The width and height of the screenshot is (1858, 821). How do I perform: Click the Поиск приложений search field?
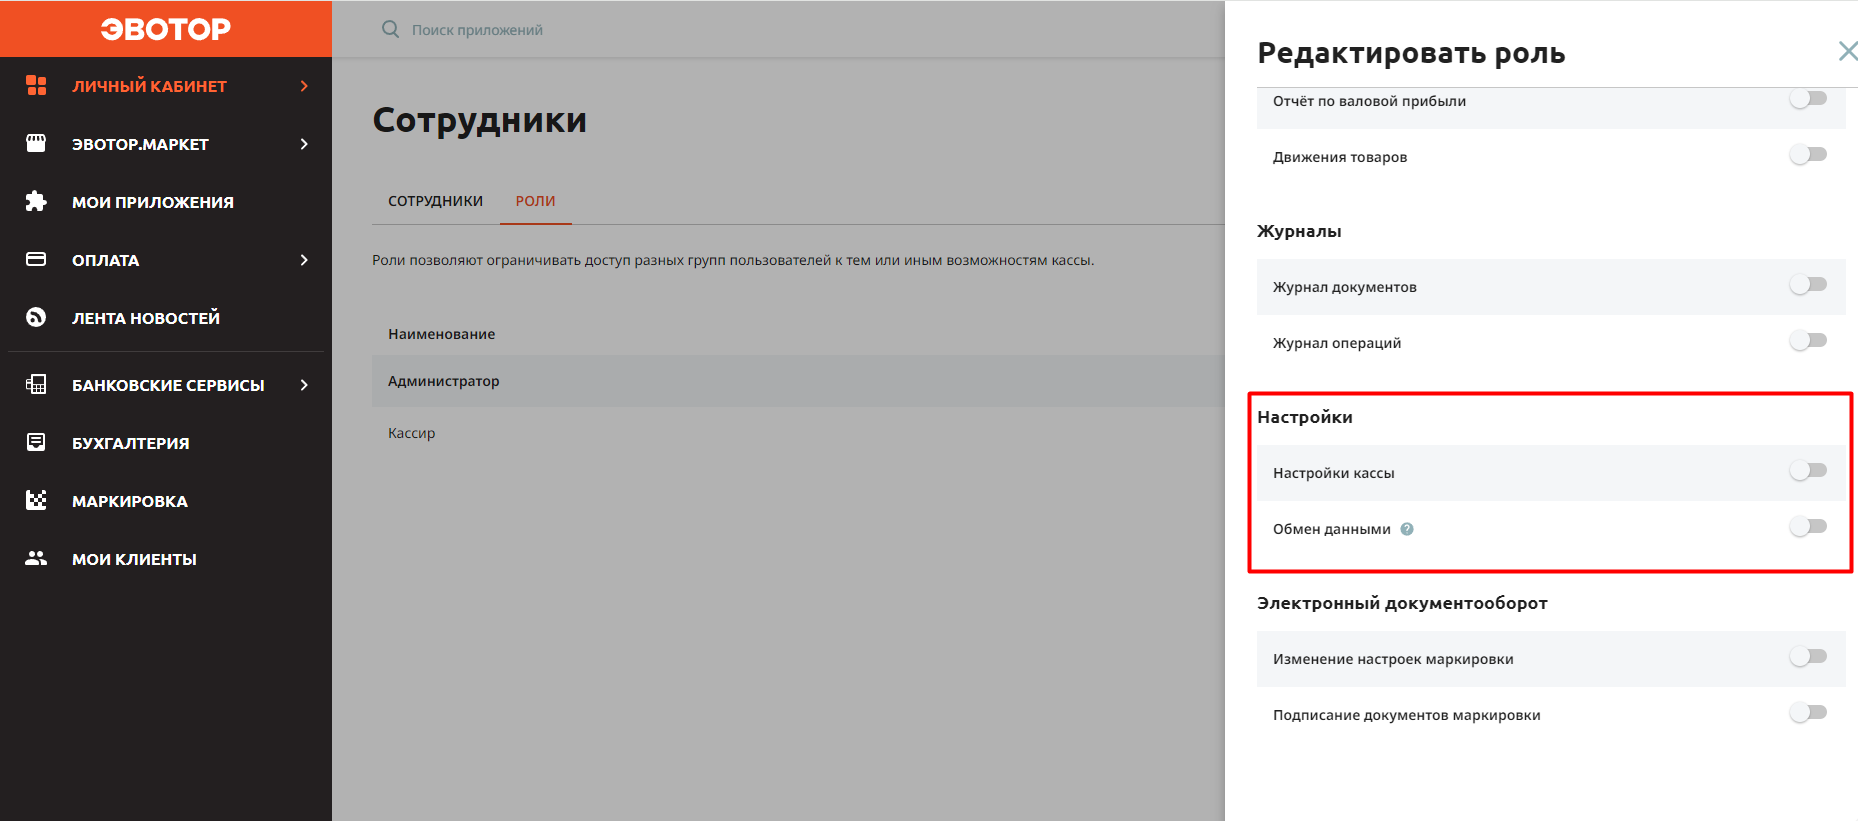pos(477,30)
